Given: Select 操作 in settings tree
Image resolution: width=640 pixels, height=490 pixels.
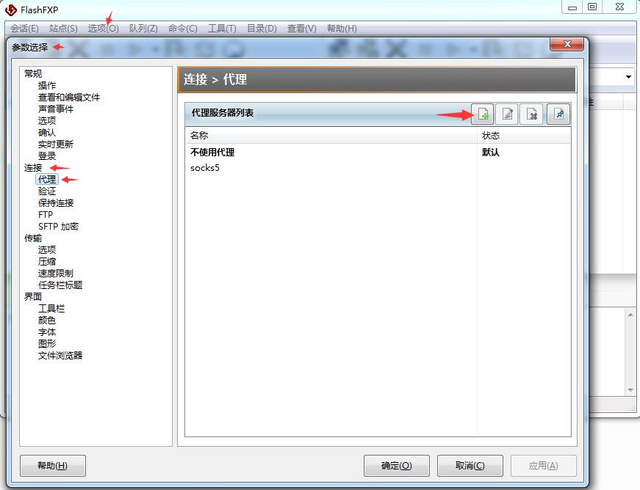Looking at the screenshot, I should click(47, 86).
